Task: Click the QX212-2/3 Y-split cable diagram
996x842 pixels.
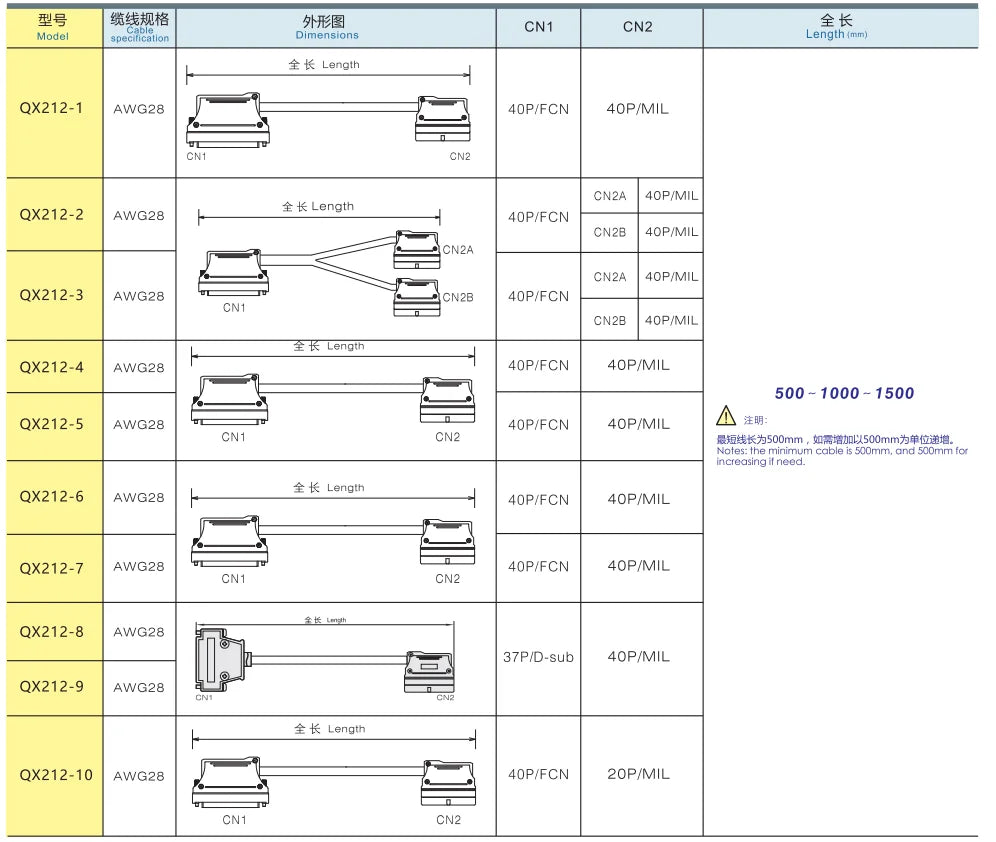Action: 335,258
